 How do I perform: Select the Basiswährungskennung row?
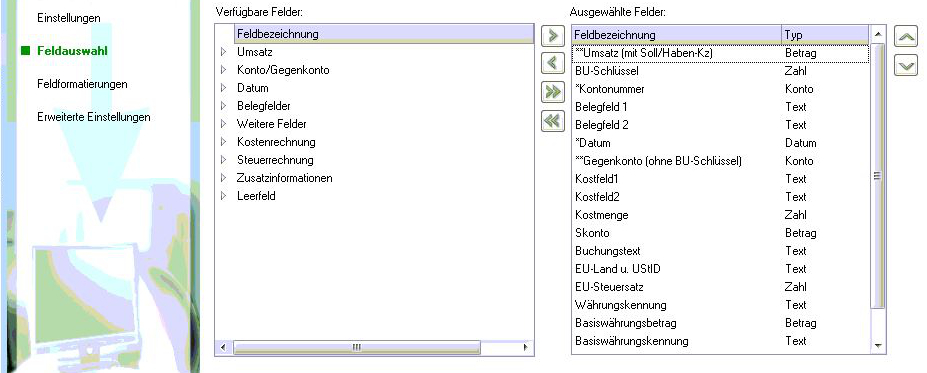pos(721,341)
